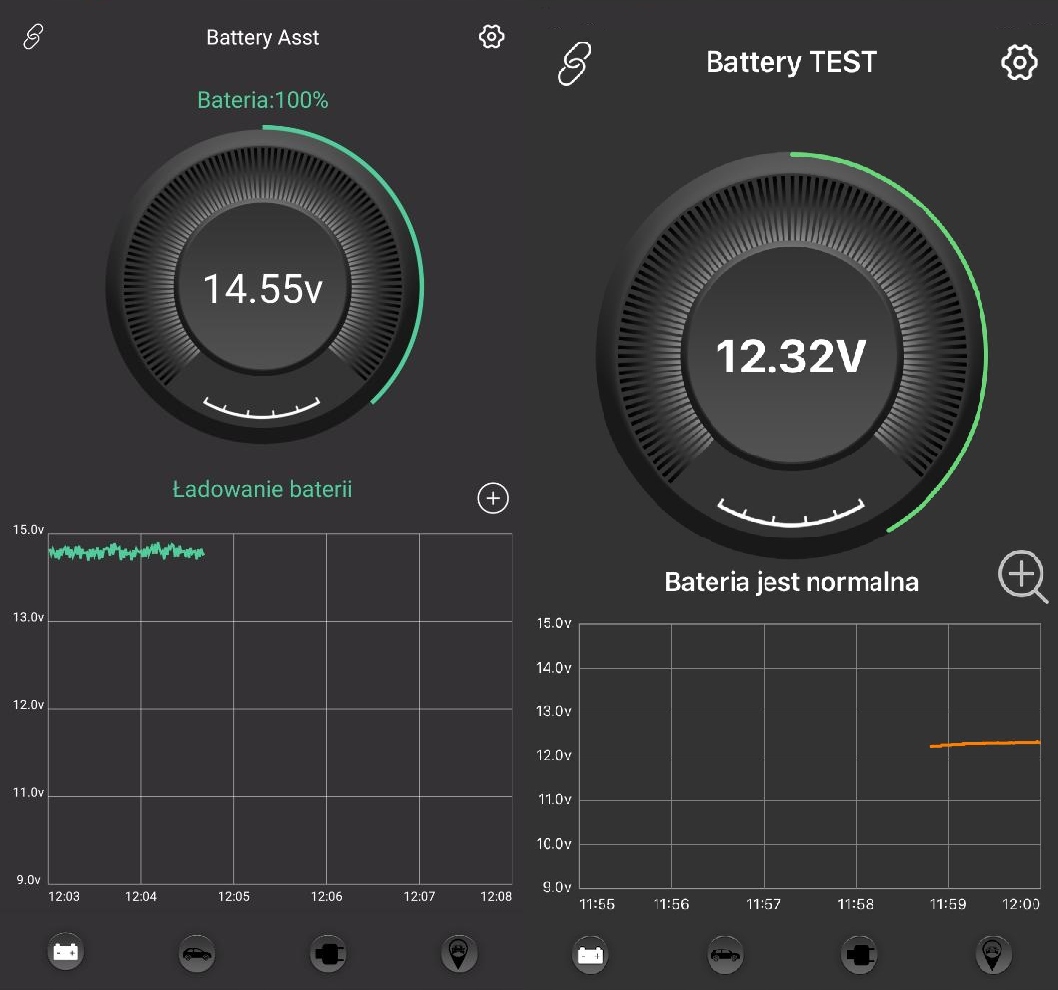The width and height of the screenshot is (1058, 990).
Task: Tap the Battery Asst title
Action: point(262,37)
